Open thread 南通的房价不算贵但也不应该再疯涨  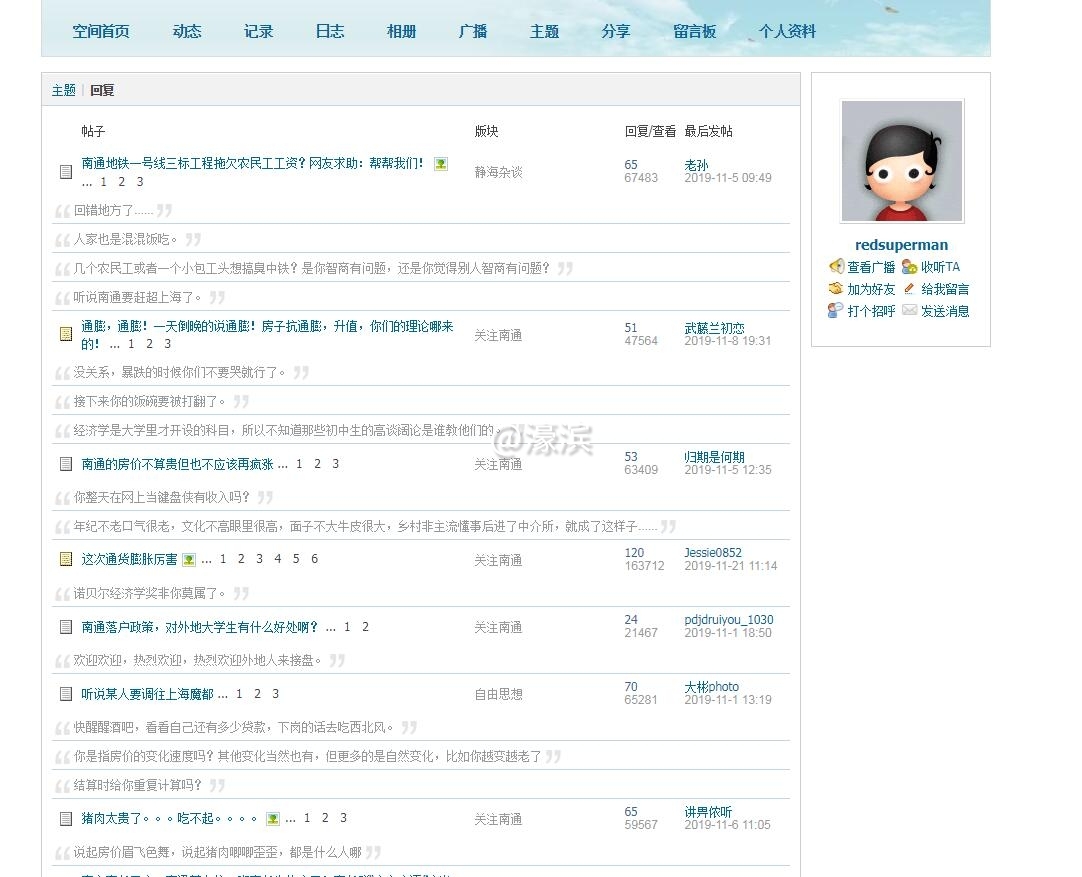[178, 464]
